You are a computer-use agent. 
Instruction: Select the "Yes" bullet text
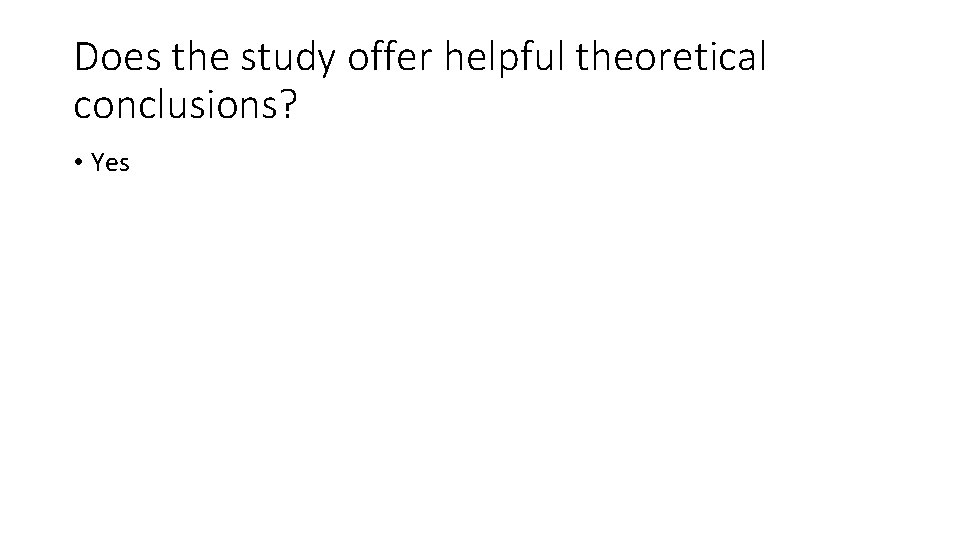coord(110,163)
